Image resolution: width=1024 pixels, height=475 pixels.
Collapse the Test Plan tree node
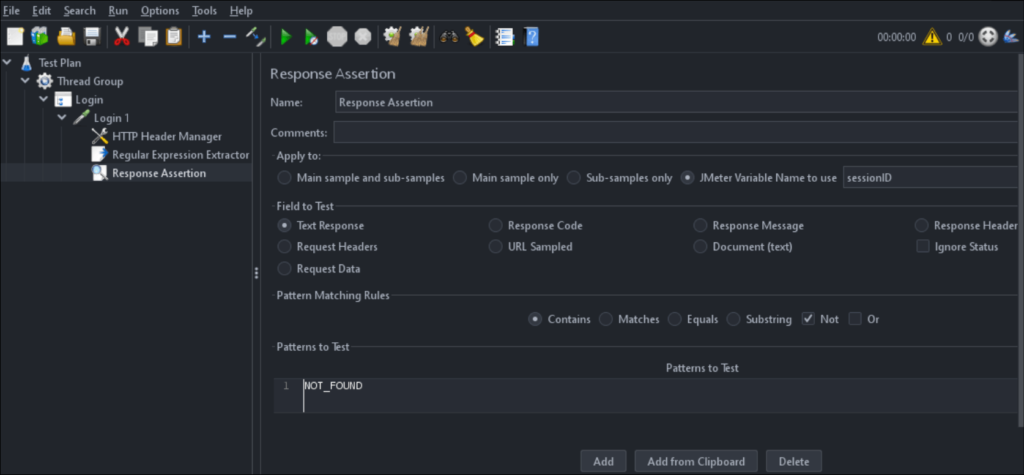click(x=8, y=62)
